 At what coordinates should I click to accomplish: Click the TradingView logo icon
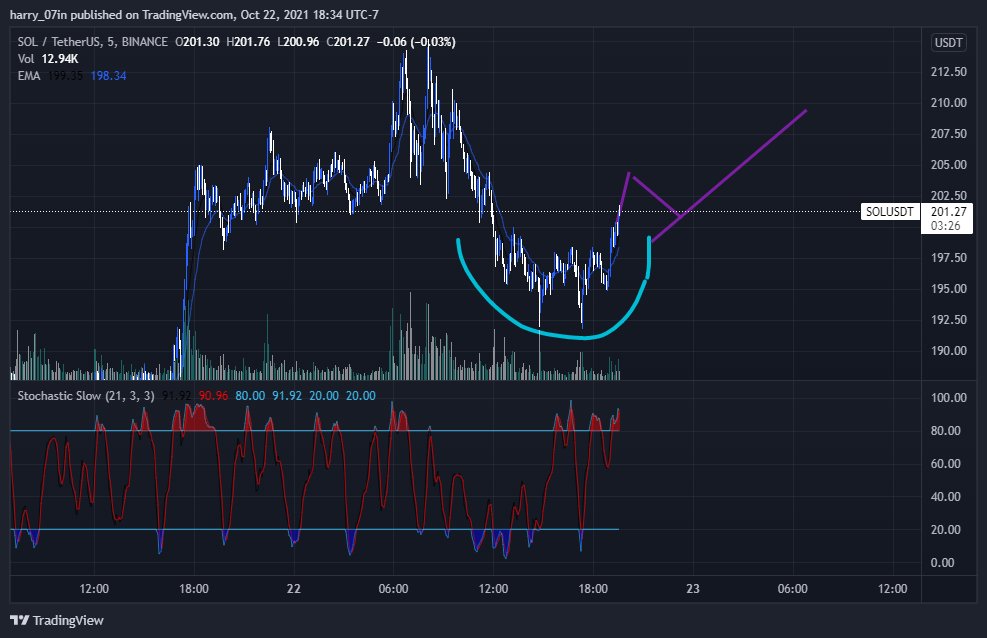tap(20, 620)
